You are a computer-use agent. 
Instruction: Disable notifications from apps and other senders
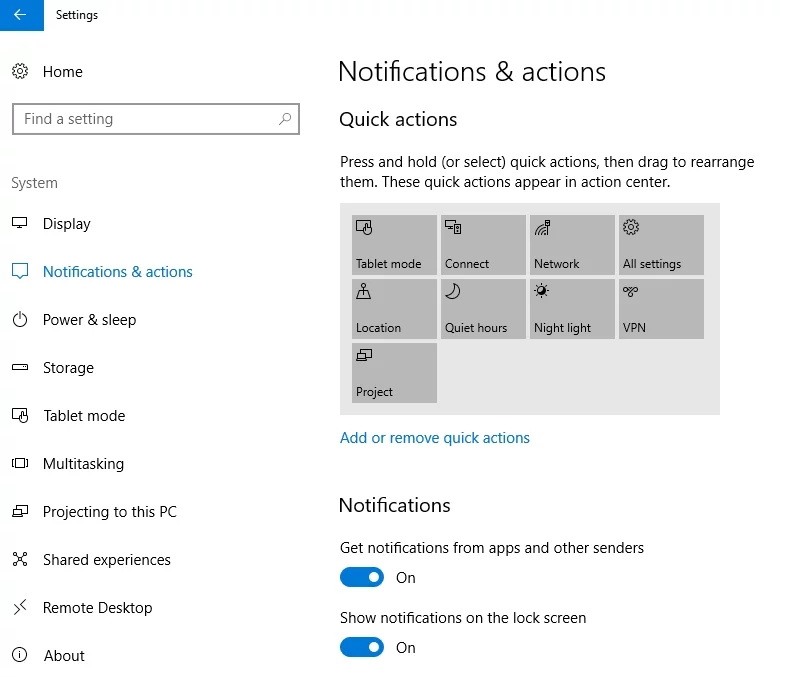362,578
